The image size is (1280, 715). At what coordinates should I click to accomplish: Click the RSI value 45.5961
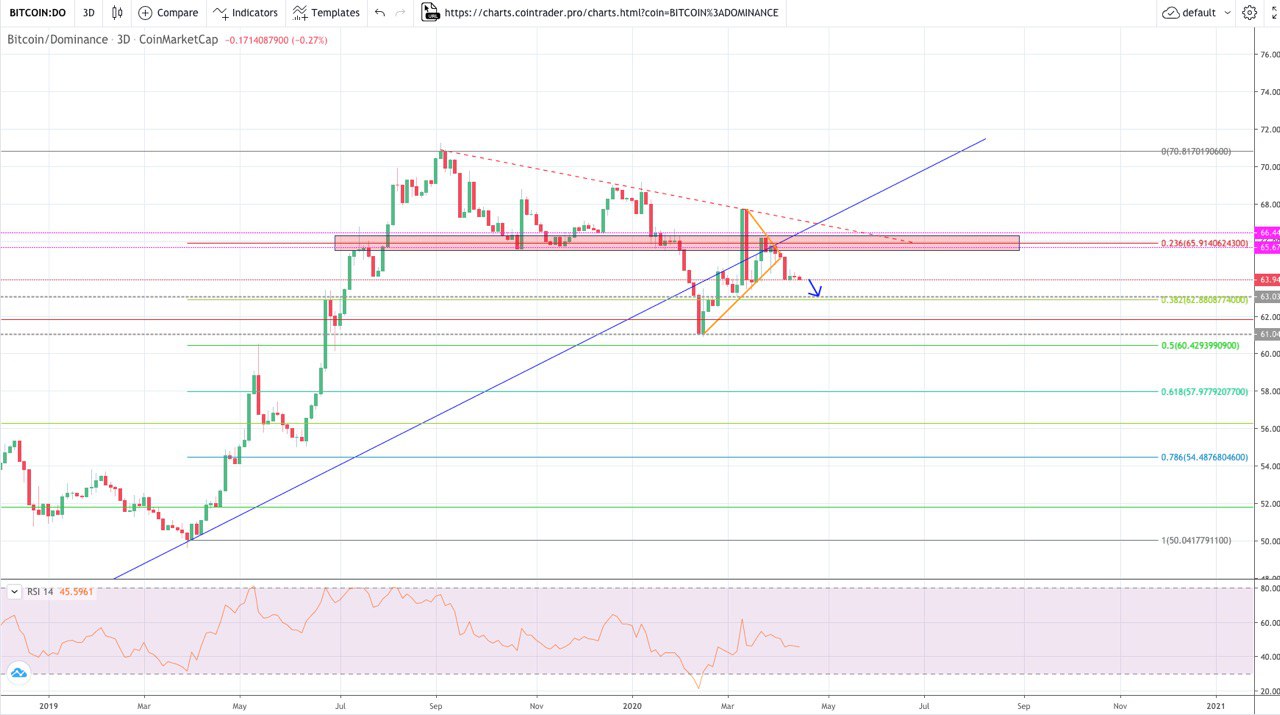pyautogui.click(x=76, y=592)
